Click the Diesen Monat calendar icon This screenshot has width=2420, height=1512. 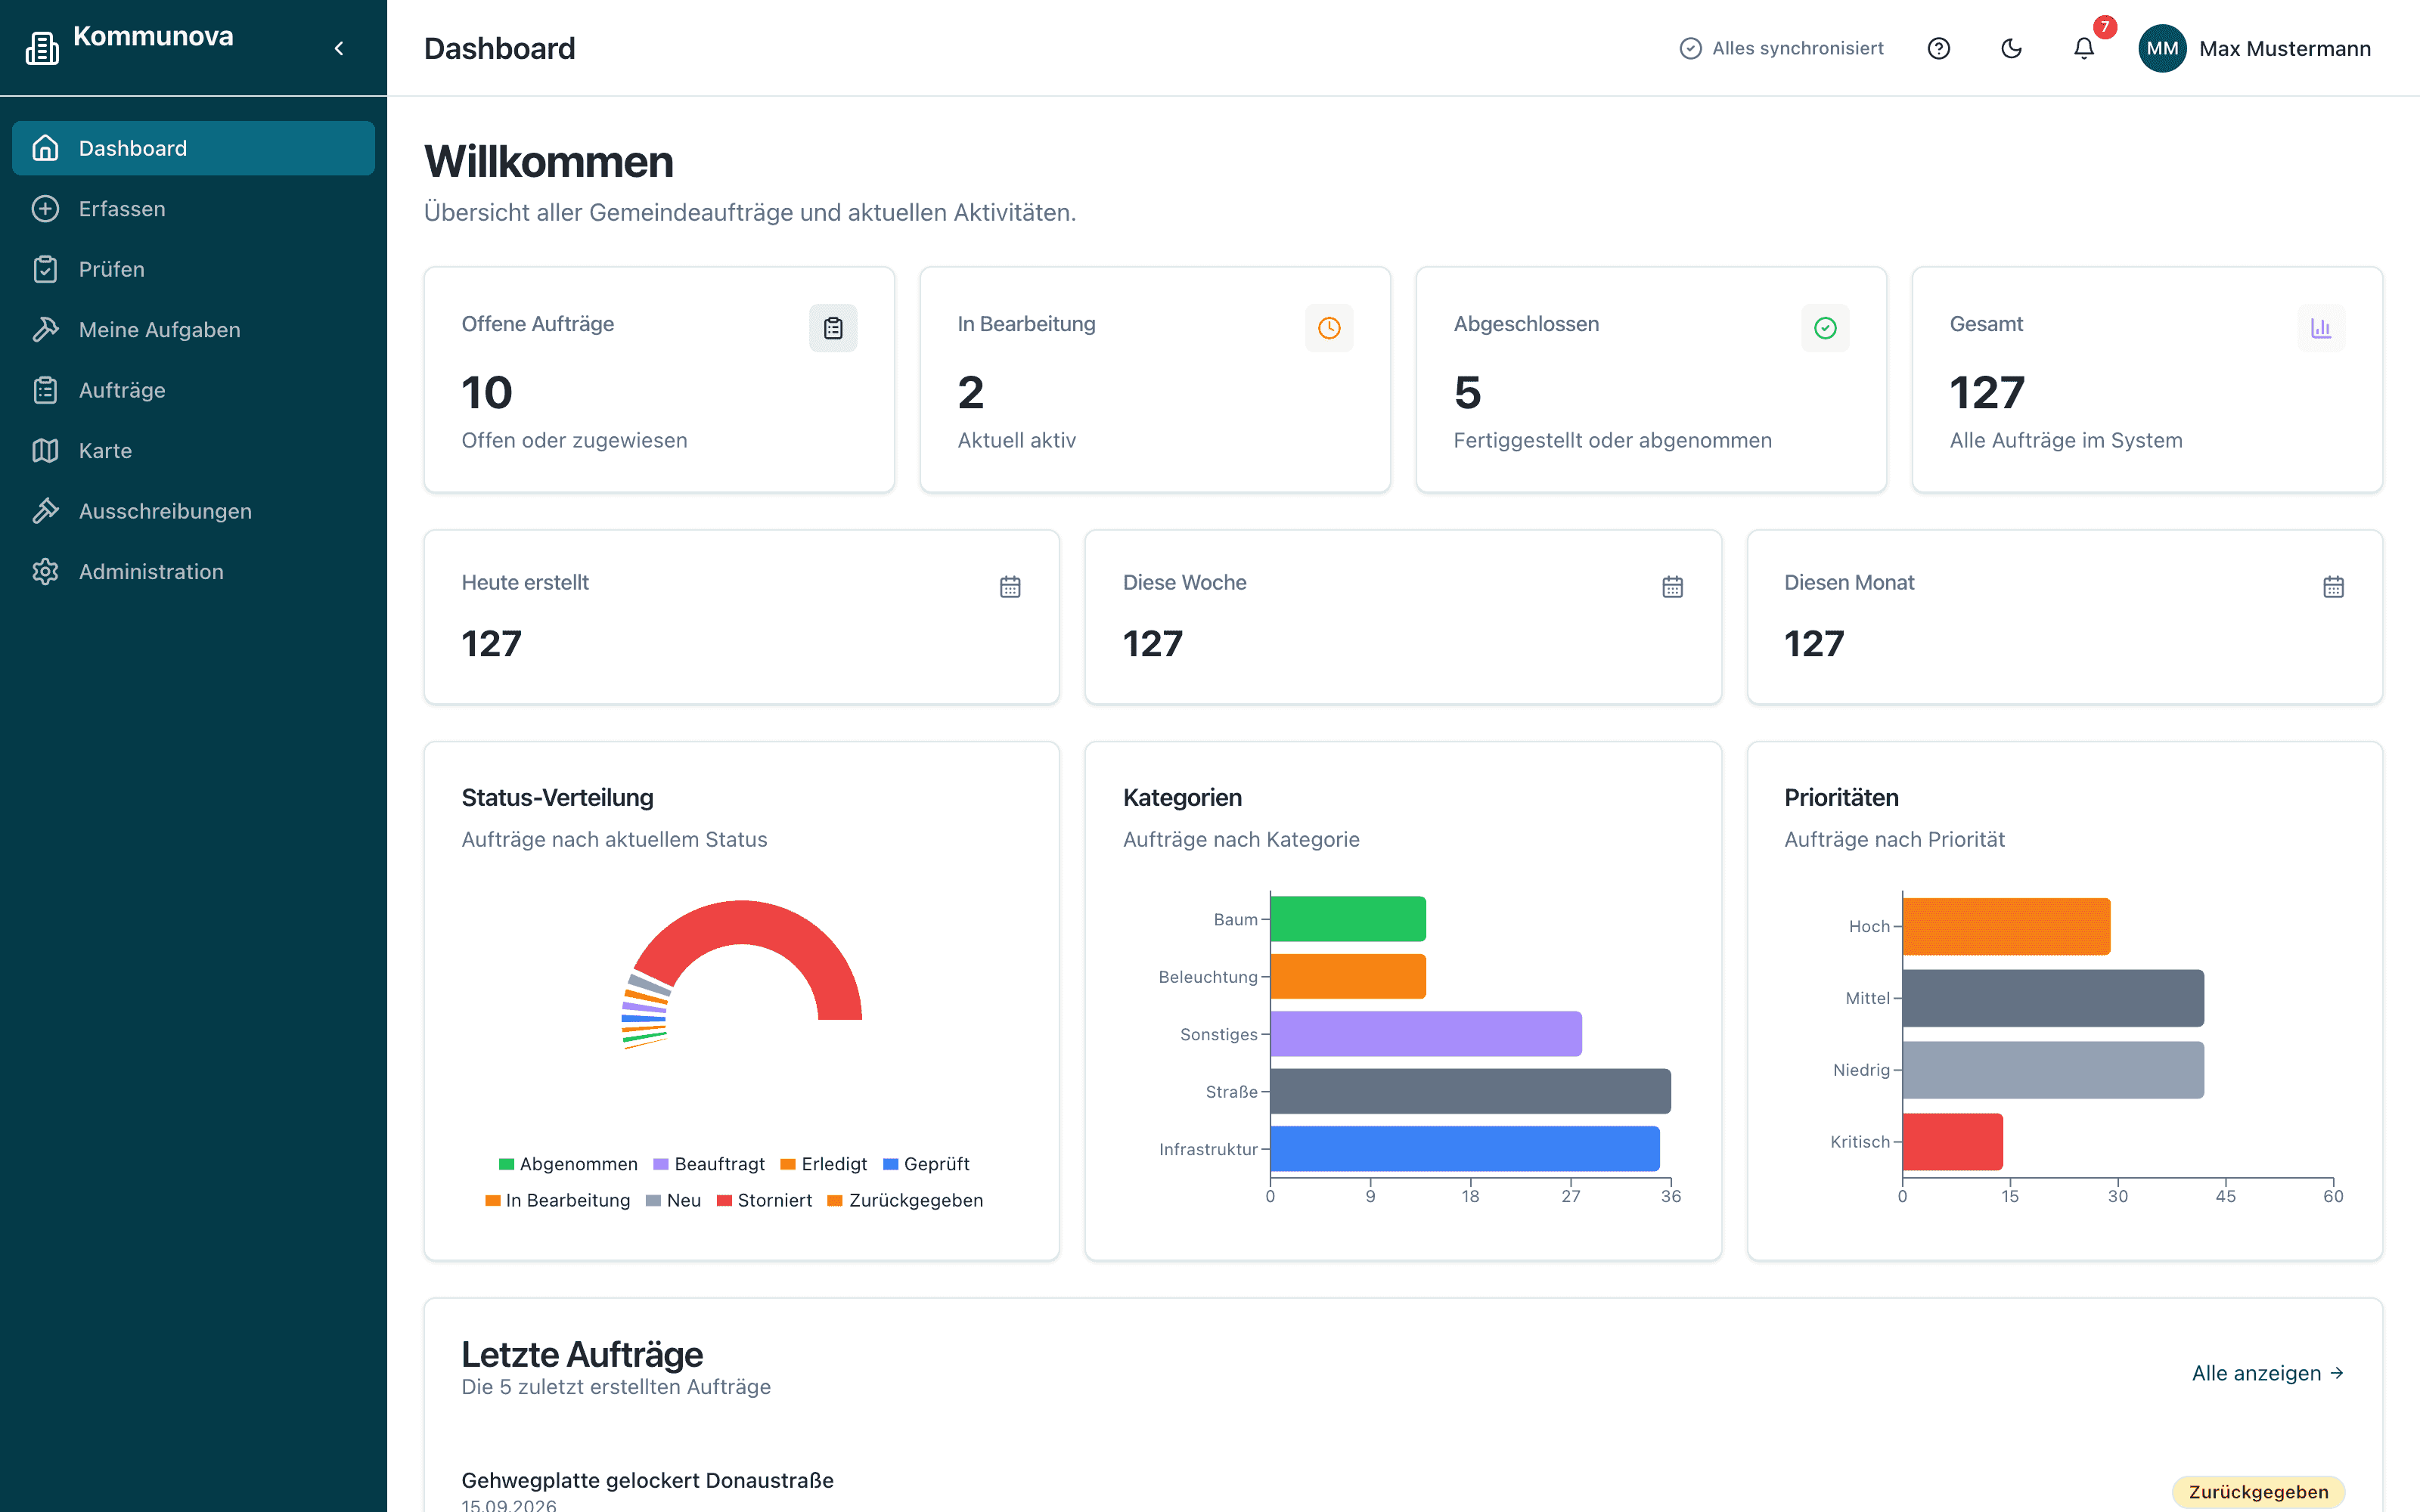(x=2333, y=587)
